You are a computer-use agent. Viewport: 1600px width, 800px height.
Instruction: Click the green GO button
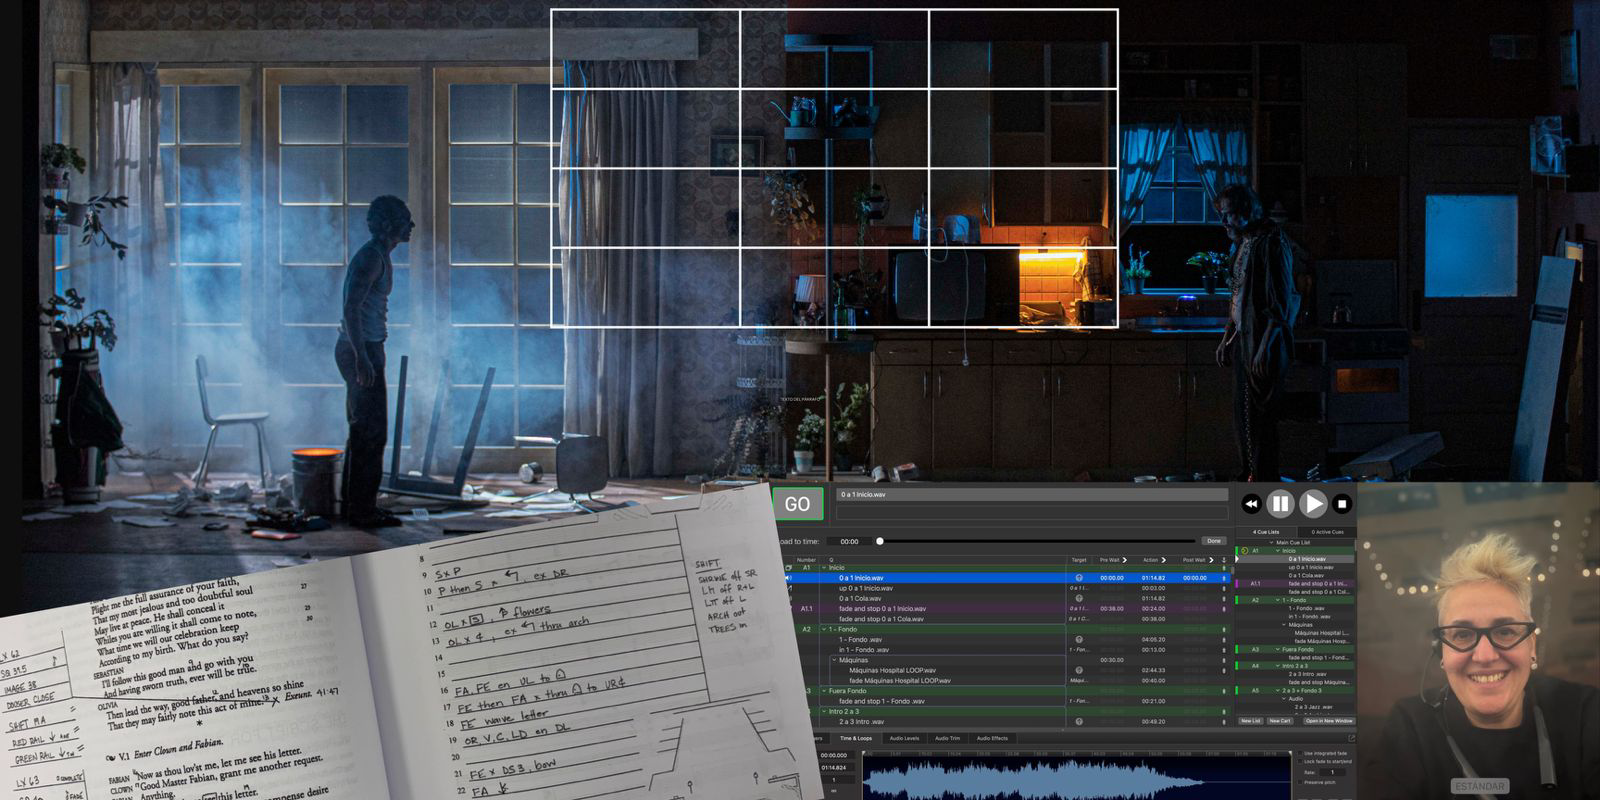(x=797, y=504)
